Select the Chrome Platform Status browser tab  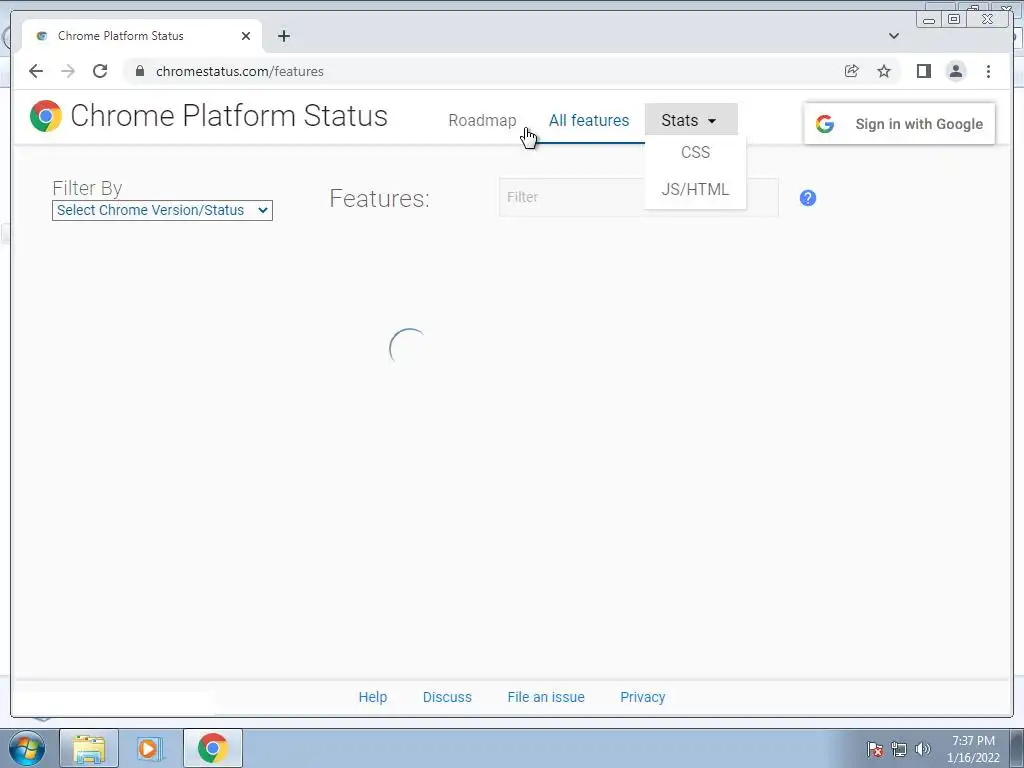point(142,36)
